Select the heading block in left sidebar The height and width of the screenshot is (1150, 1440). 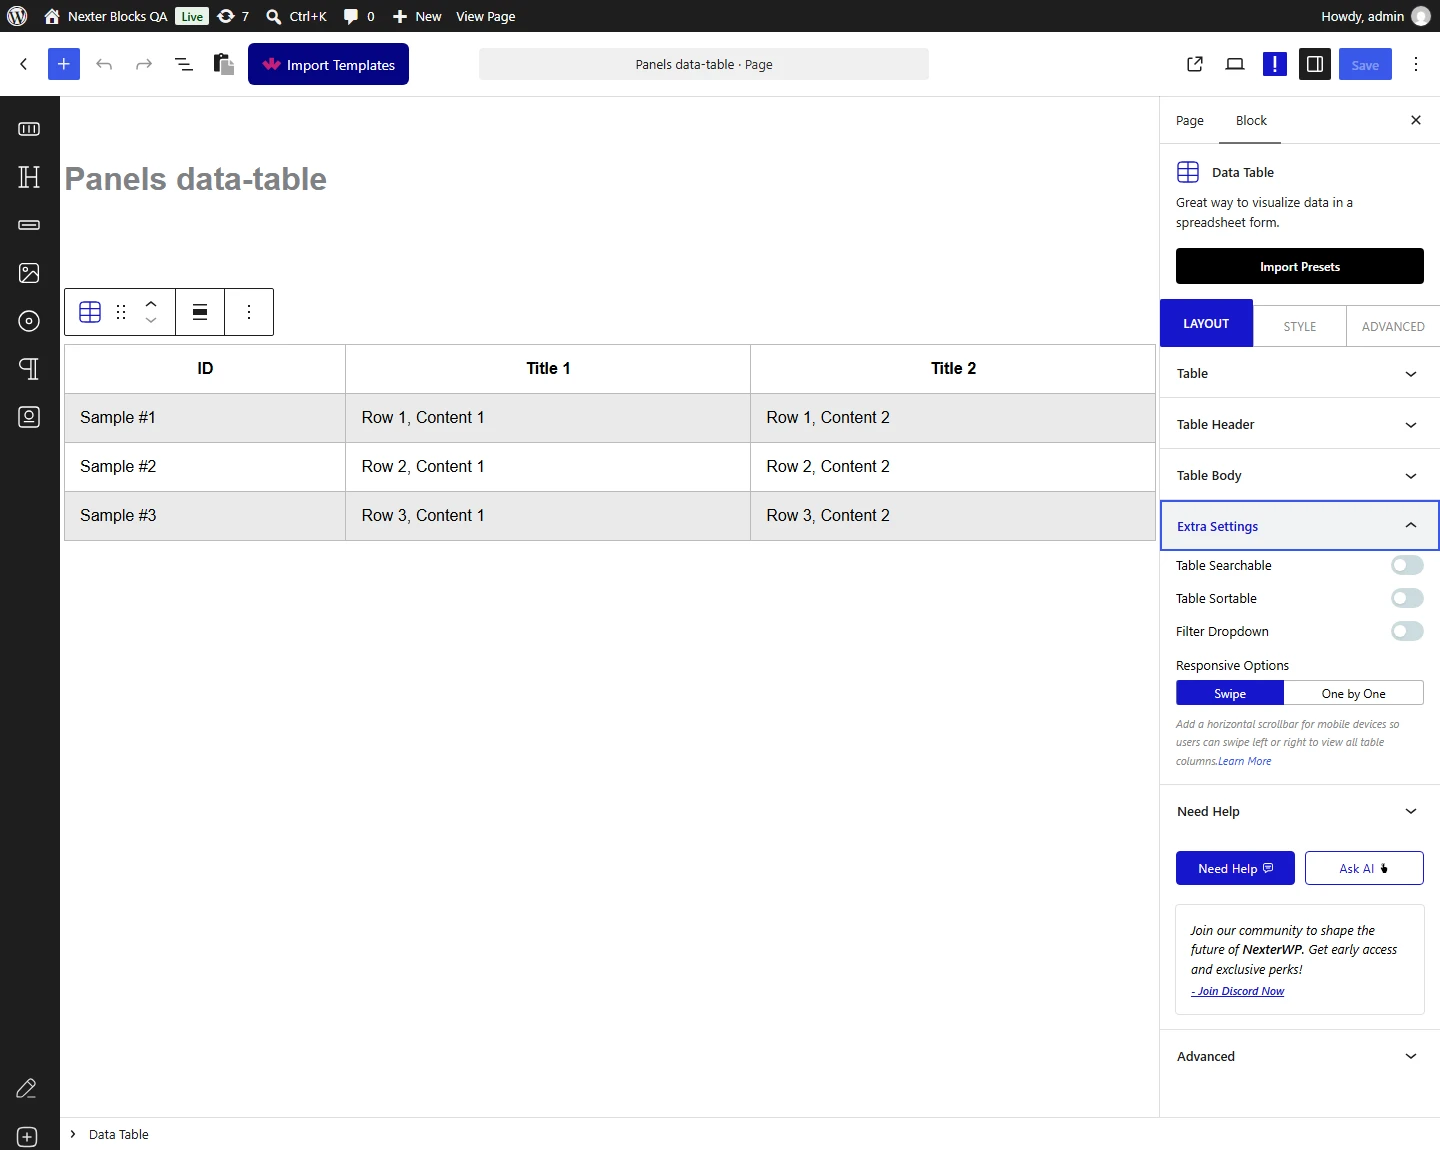pyautogui.click(x=29, y=177)
